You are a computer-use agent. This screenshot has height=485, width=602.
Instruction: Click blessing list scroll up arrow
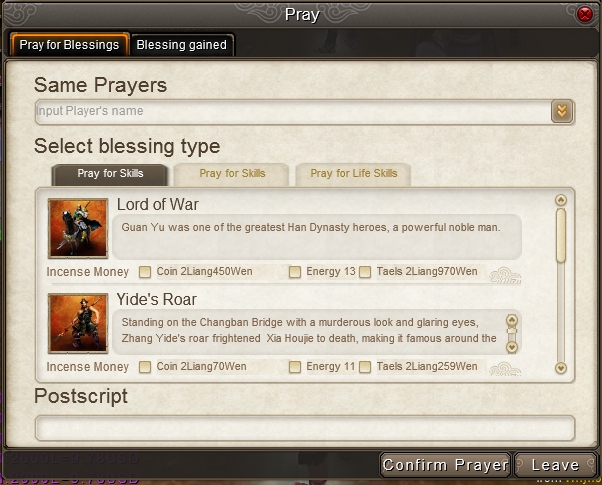(x=561, y=200)
